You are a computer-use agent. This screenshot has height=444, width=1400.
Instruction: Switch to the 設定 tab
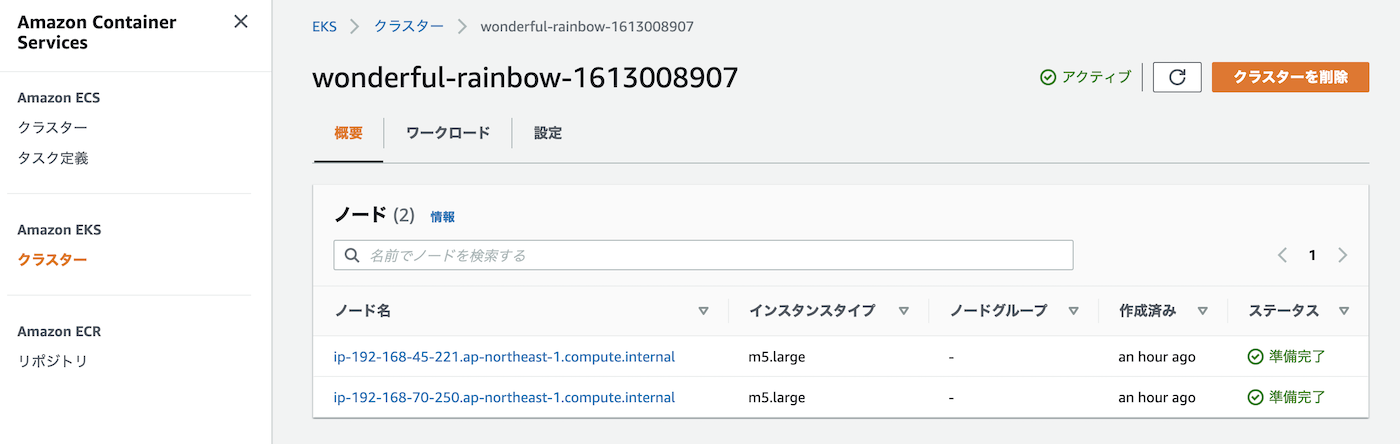coord(548,133)
